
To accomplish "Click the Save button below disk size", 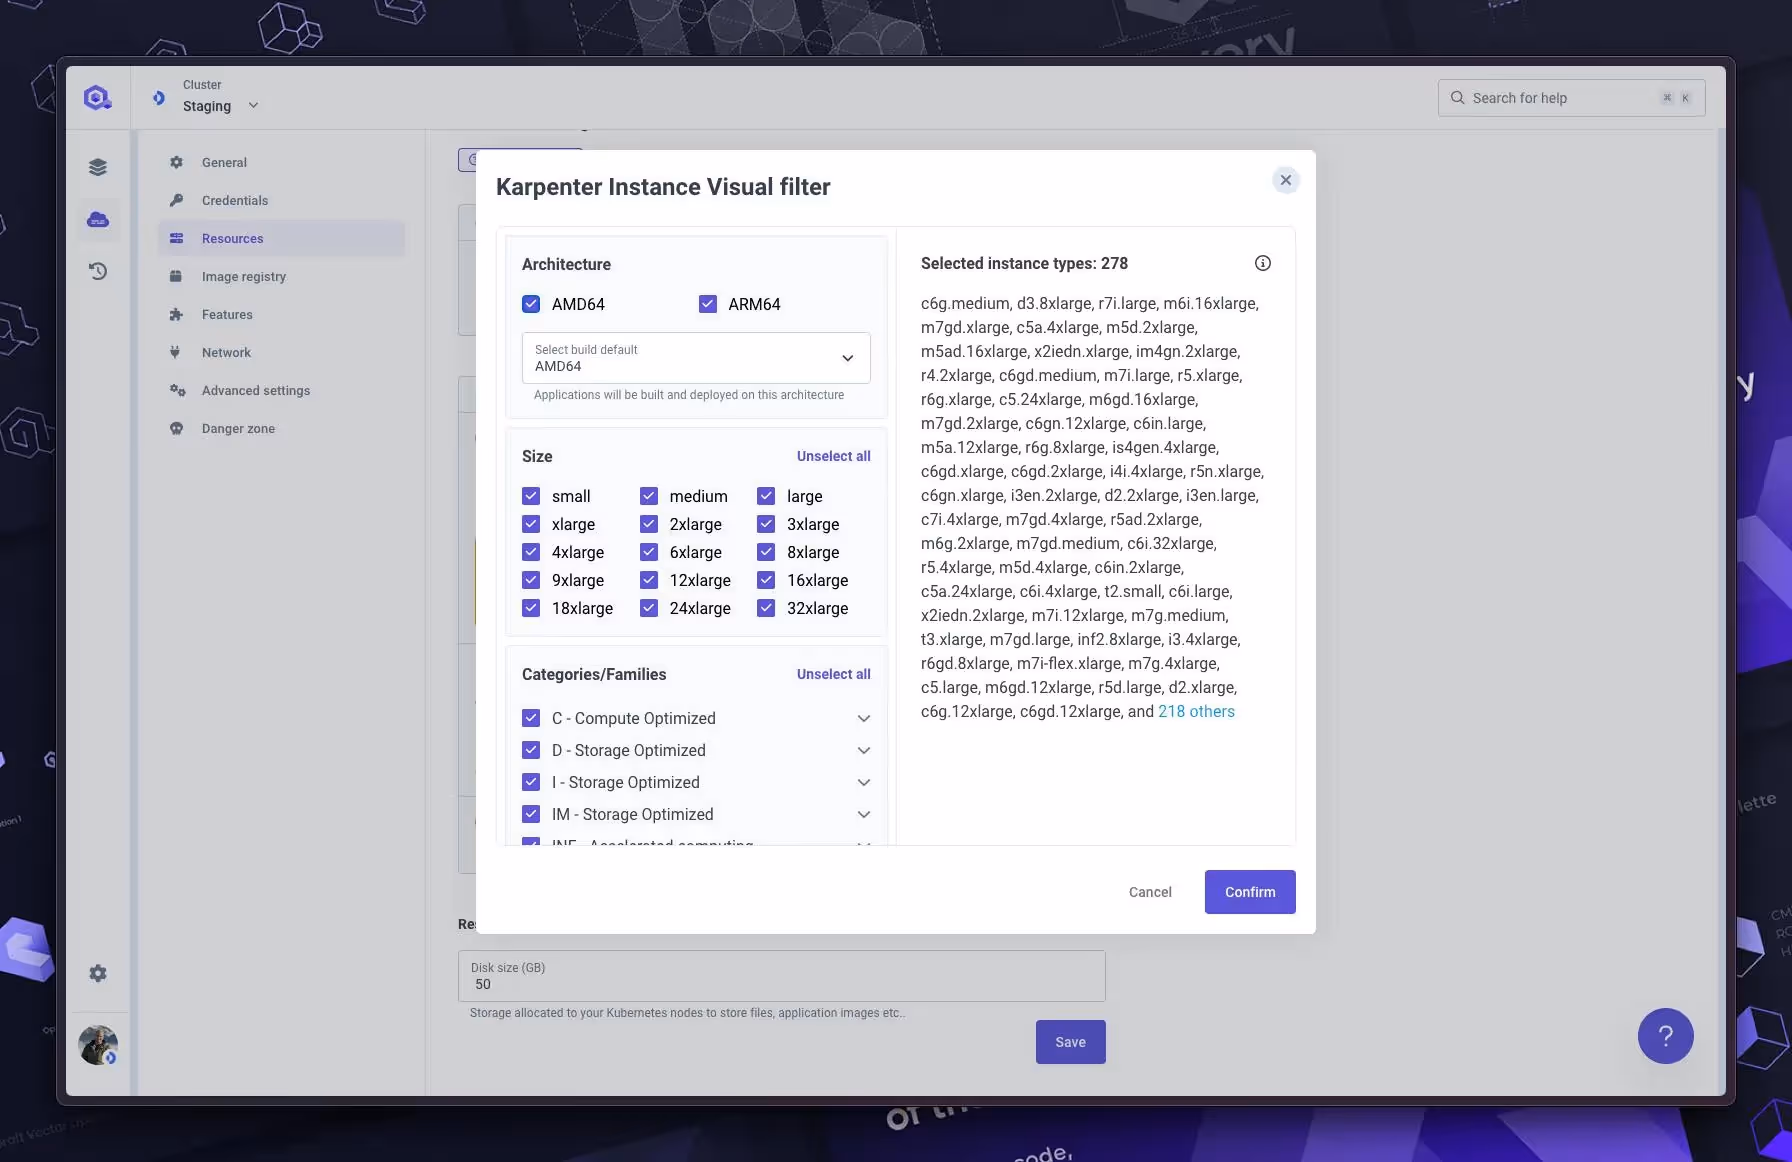I will [1070, 1042].
